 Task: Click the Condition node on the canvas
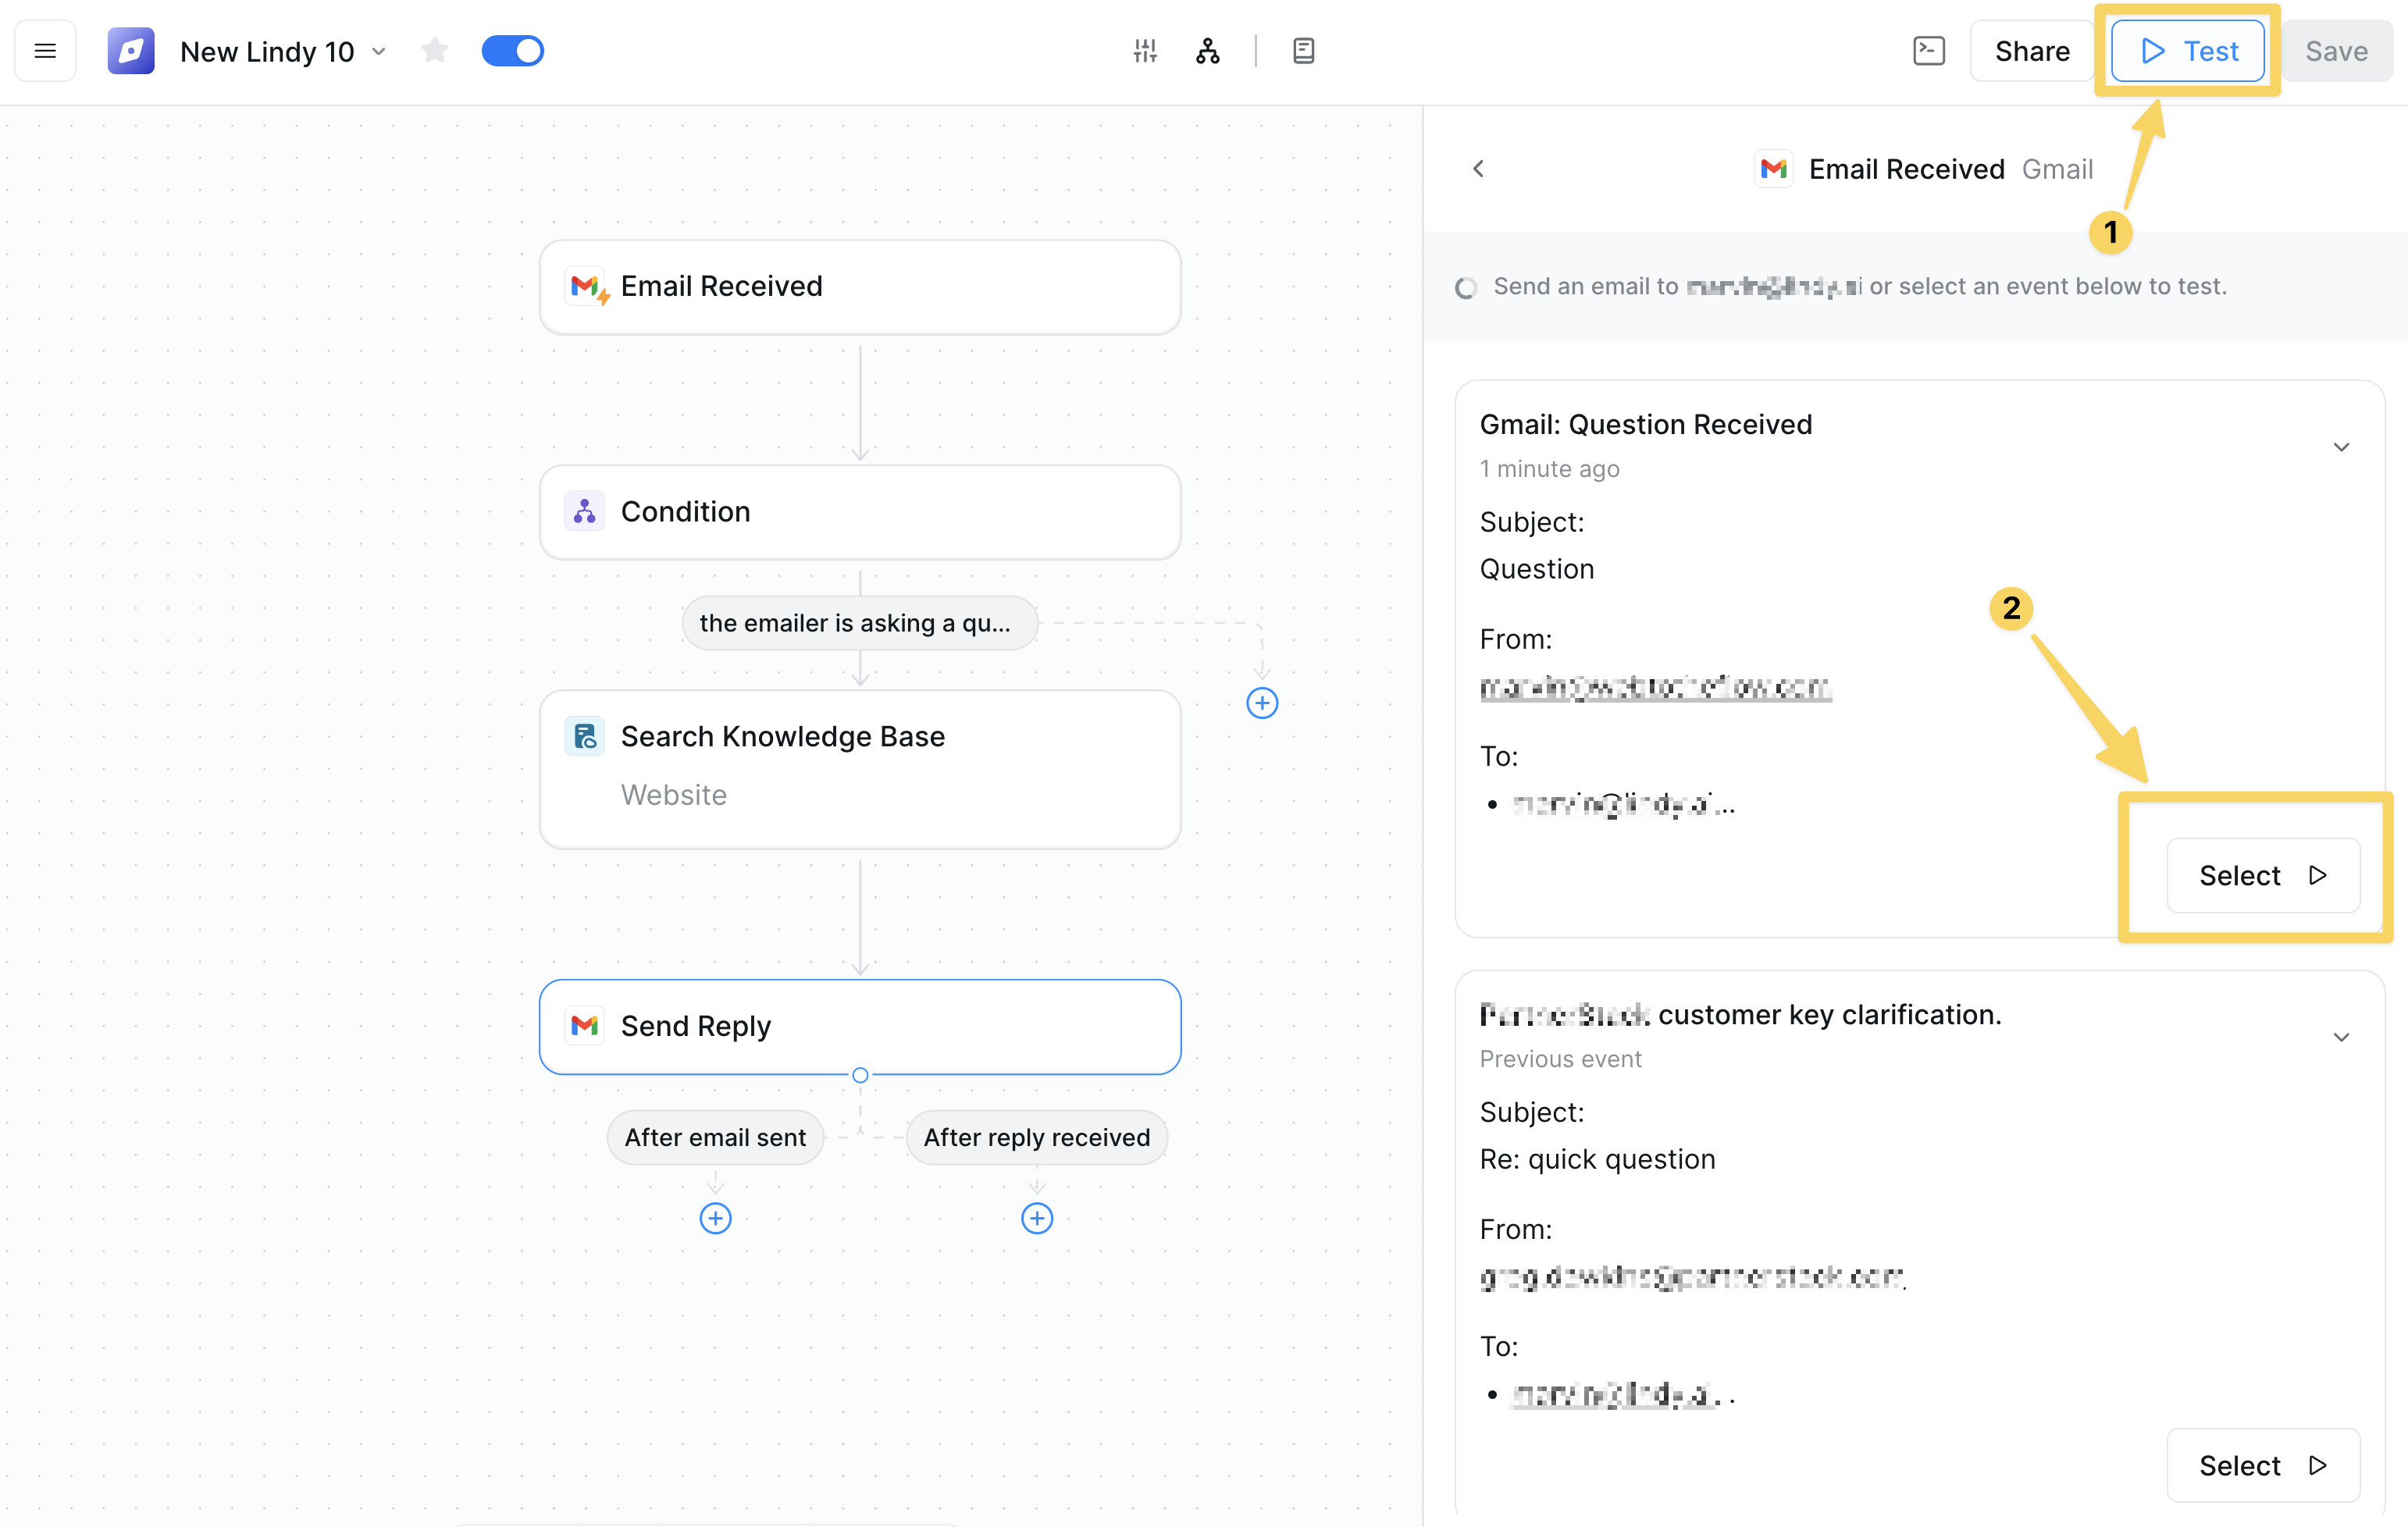coord(860,511)
